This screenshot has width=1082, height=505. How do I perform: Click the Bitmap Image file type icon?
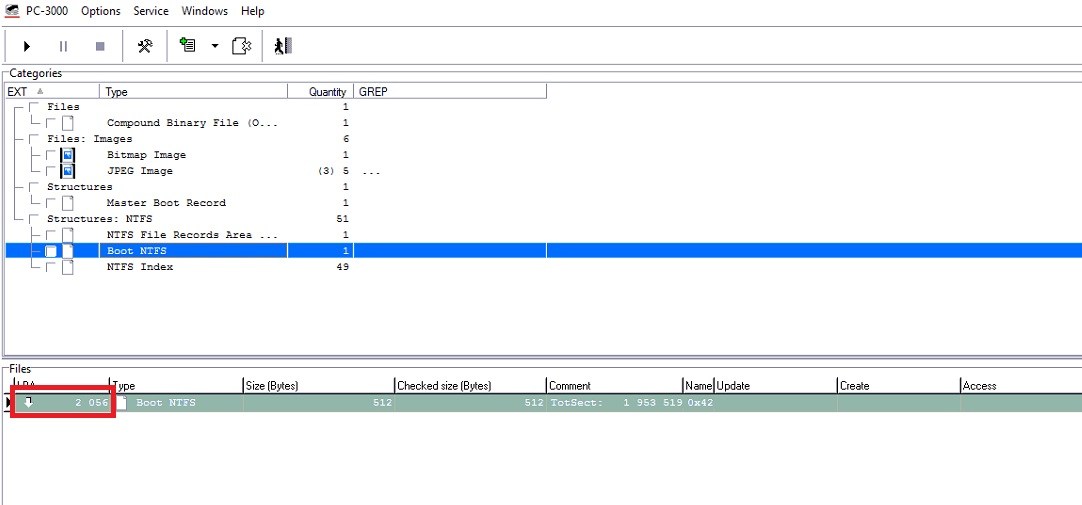click(x=68, y=155)
